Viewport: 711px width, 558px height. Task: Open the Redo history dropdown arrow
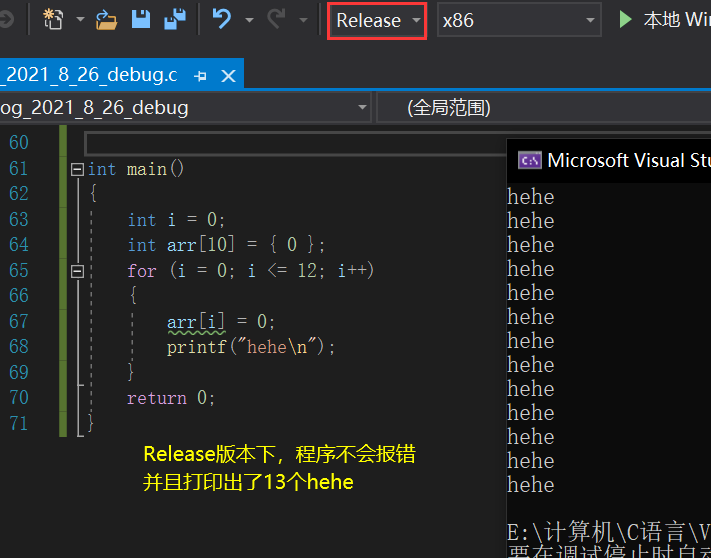pos(303,20)
